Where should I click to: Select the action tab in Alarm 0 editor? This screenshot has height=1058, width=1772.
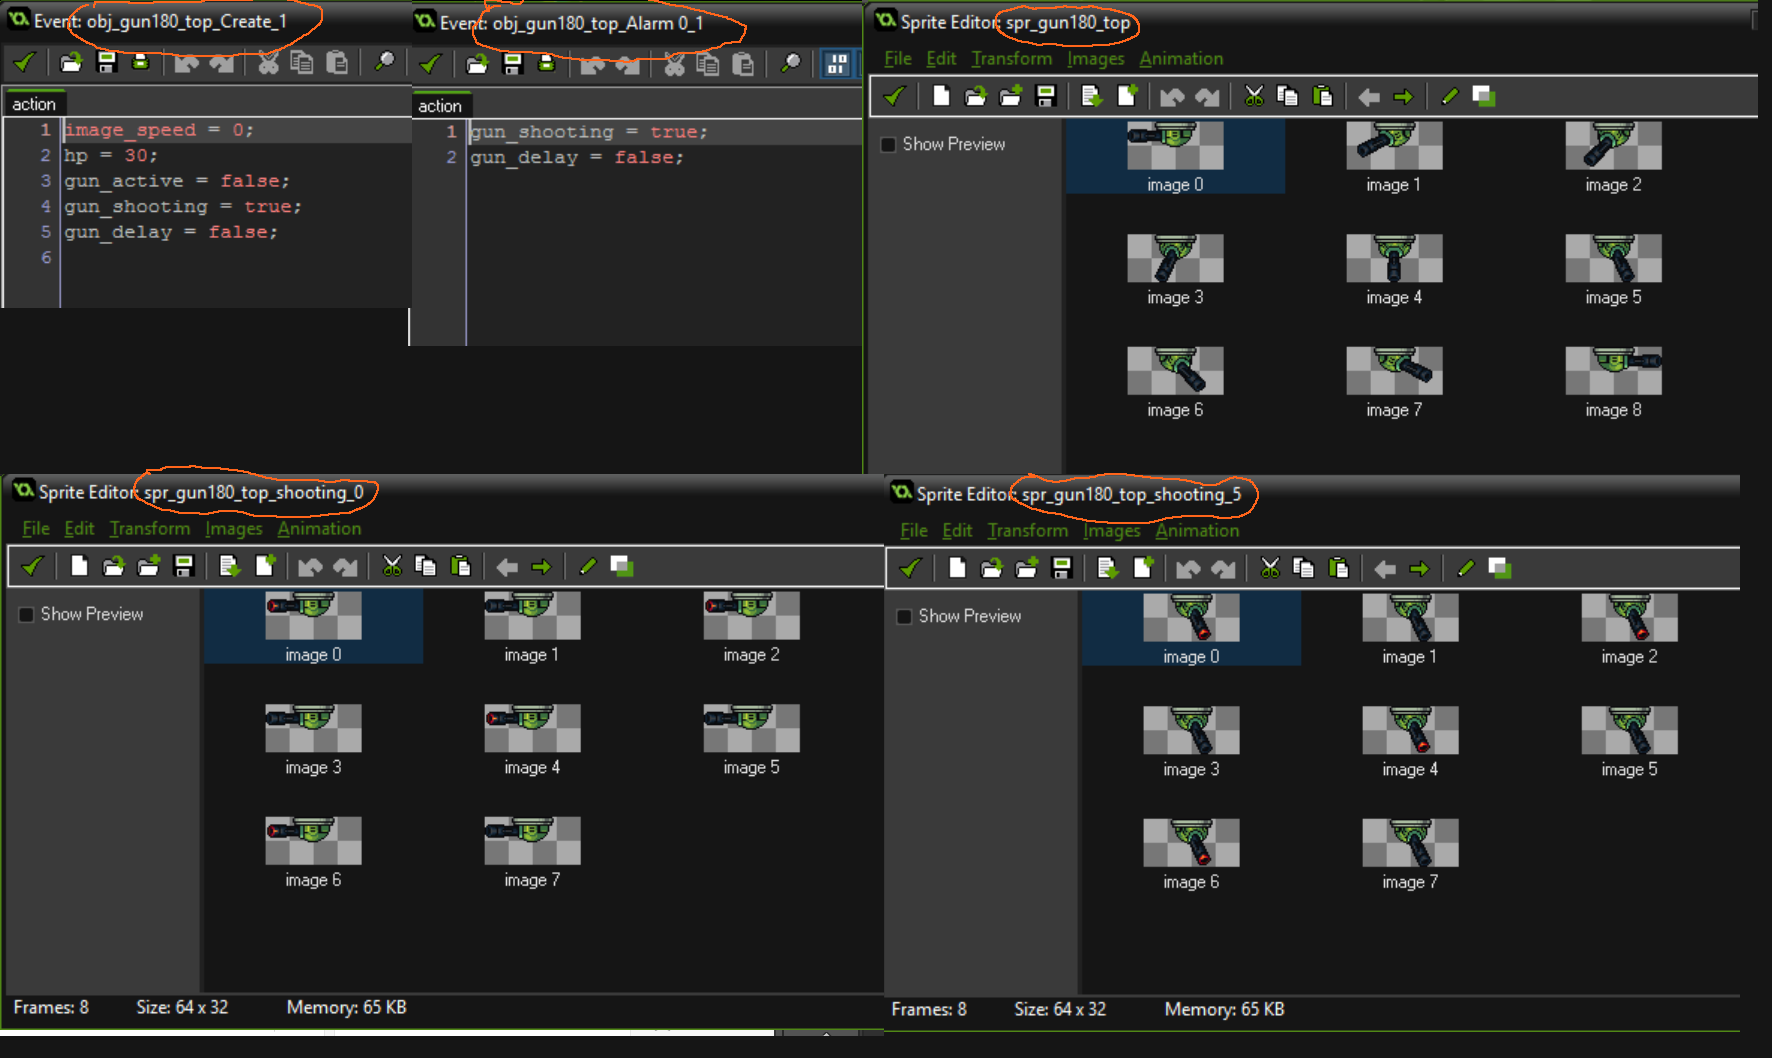(x=440, y=106)
